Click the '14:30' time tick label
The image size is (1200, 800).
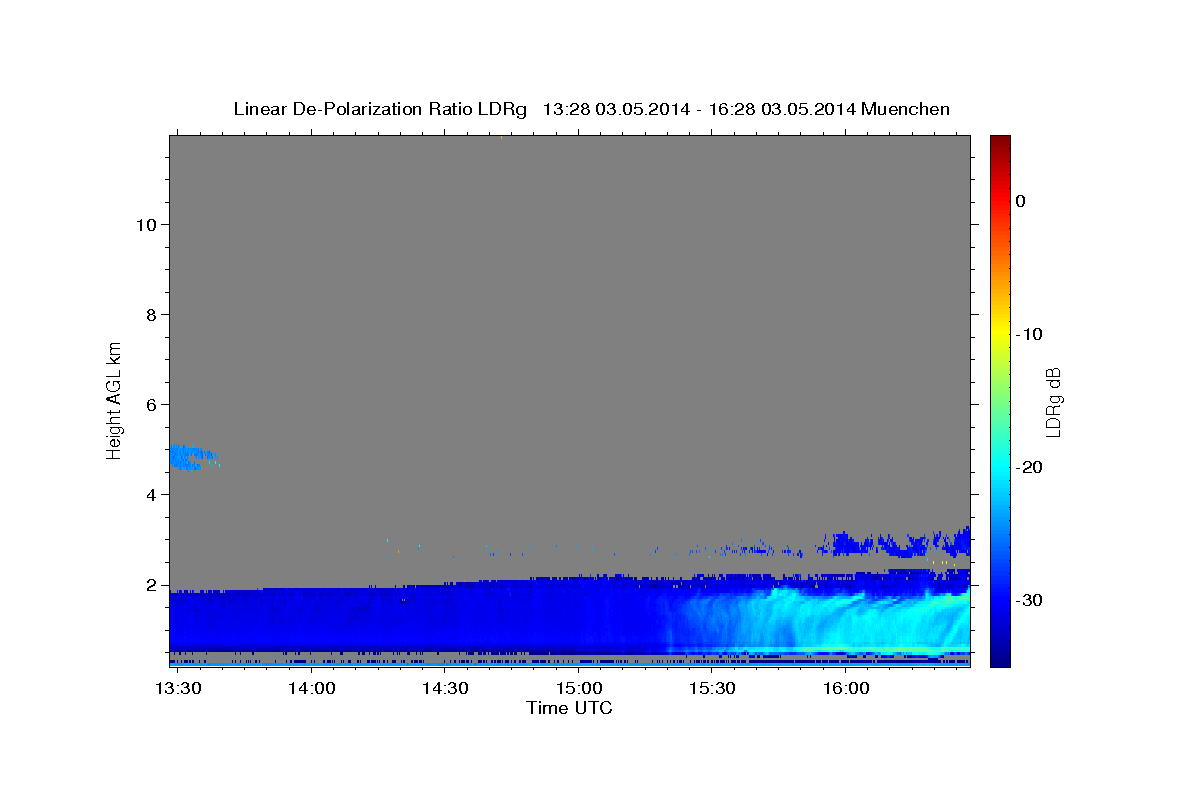(445, 689)
